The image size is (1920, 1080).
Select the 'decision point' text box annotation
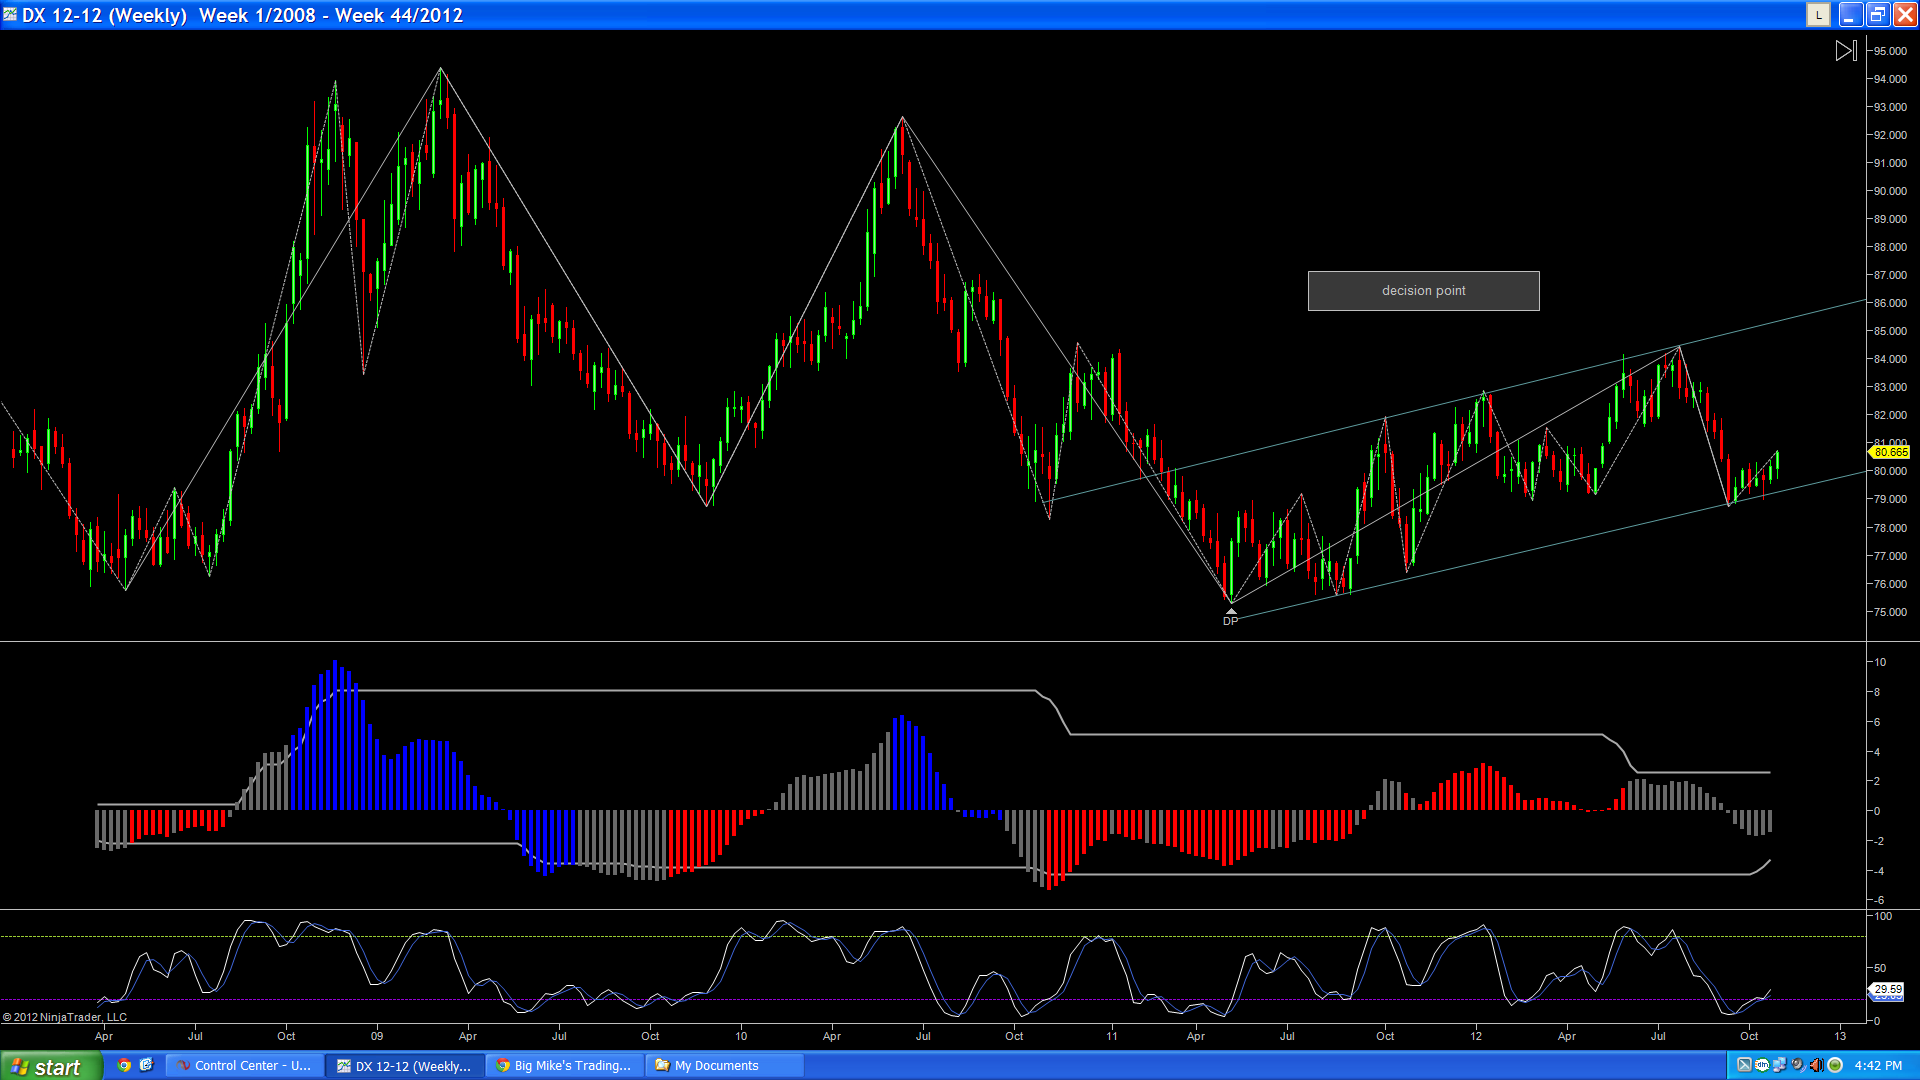tap(1423, 291)
